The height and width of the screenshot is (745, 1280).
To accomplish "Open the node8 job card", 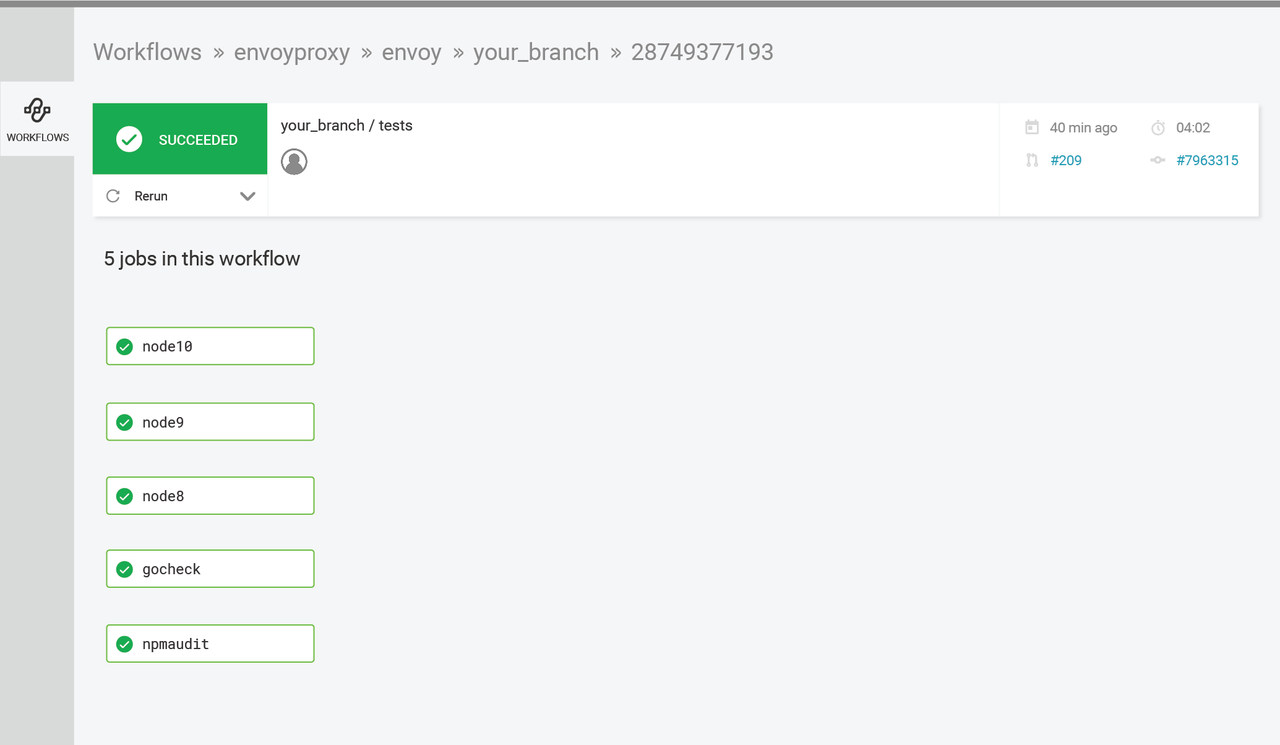I will (210, 495).
